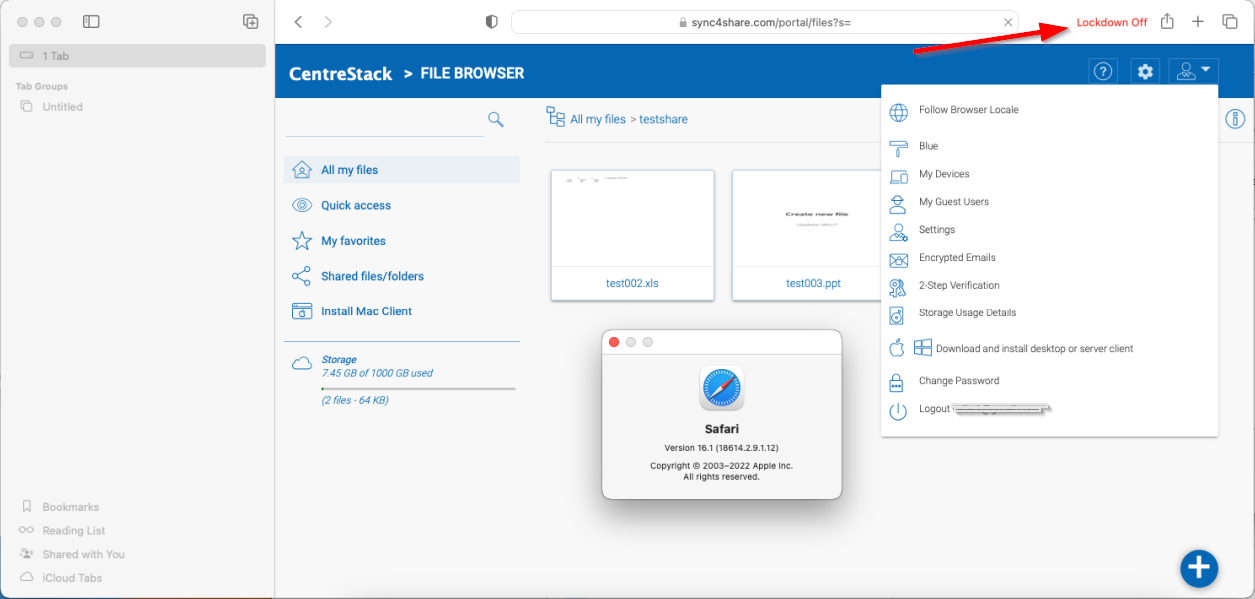Click the All my files breadcrumb link
Image resolution: width=1255 pixels, height=599 pixels.
598,119
